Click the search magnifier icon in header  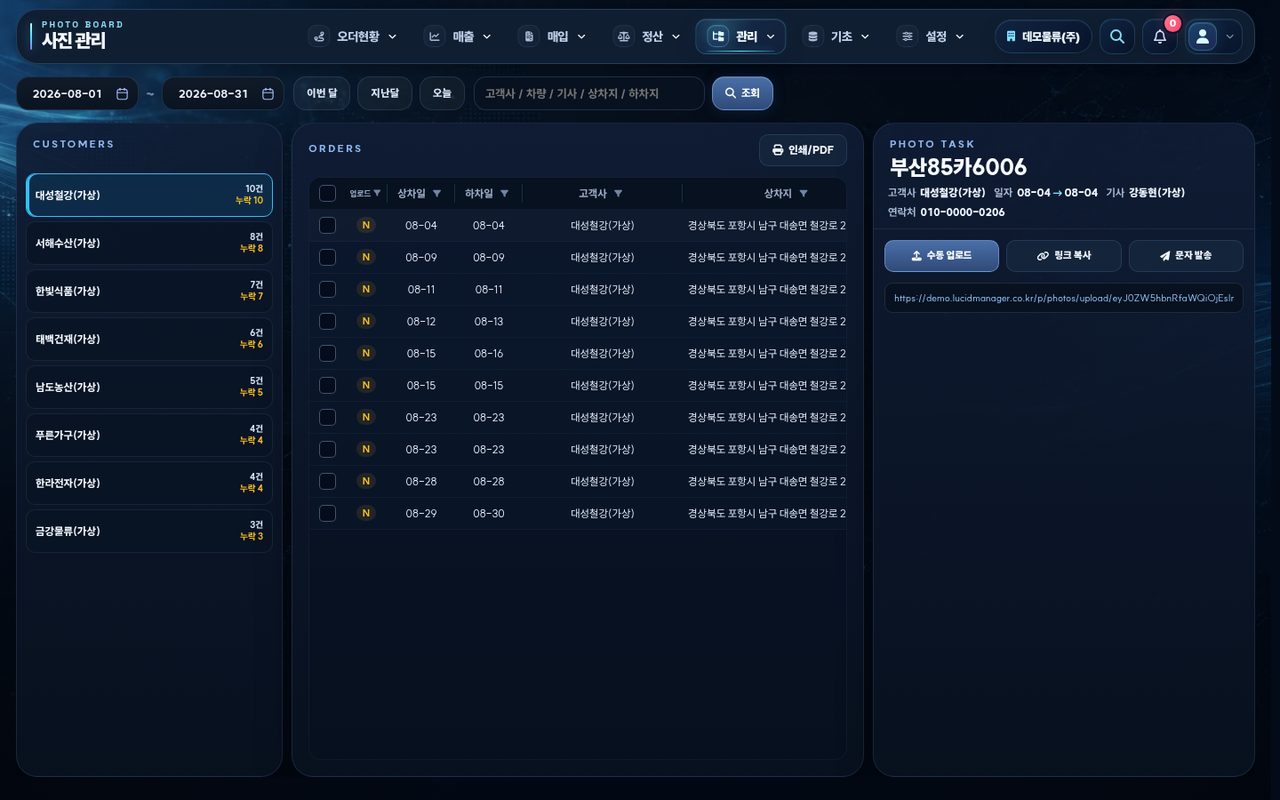1117,37
